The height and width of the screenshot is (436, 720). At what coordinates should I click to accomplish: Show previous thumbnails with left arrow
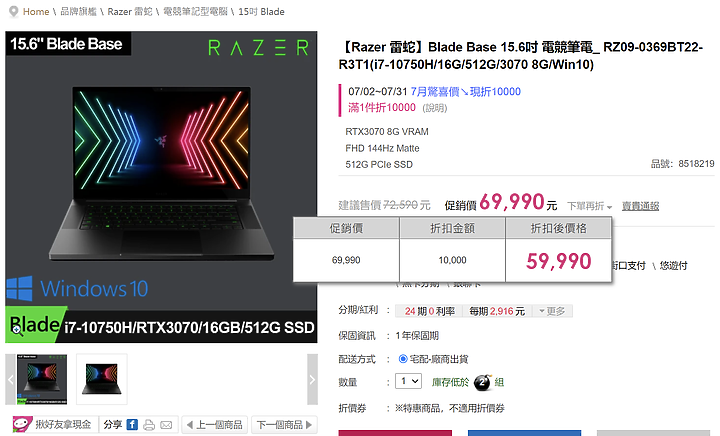pyautogui.click(x=10, y=379)
